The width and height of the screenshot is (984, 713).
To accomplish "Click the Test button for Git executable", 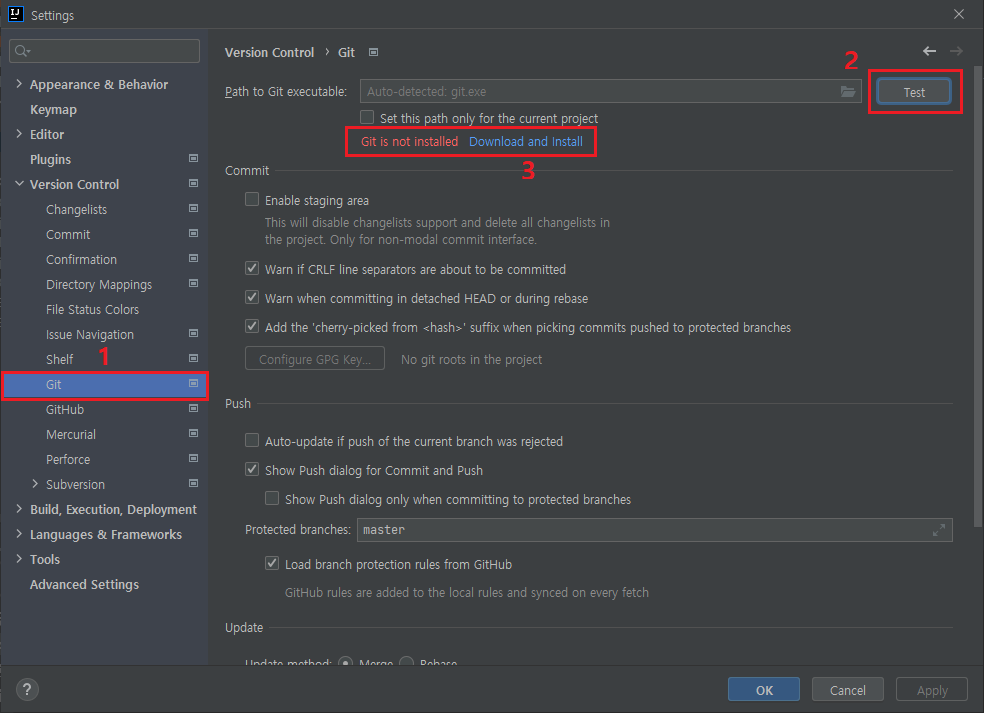I will (914, 92).
